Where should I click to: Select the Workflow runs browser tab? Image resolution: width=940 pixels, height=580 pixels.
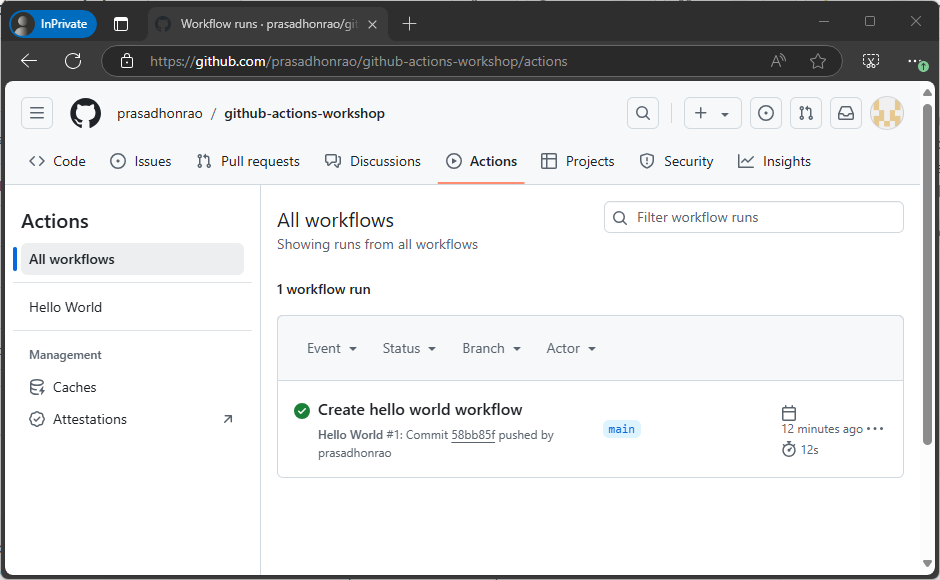268,24
